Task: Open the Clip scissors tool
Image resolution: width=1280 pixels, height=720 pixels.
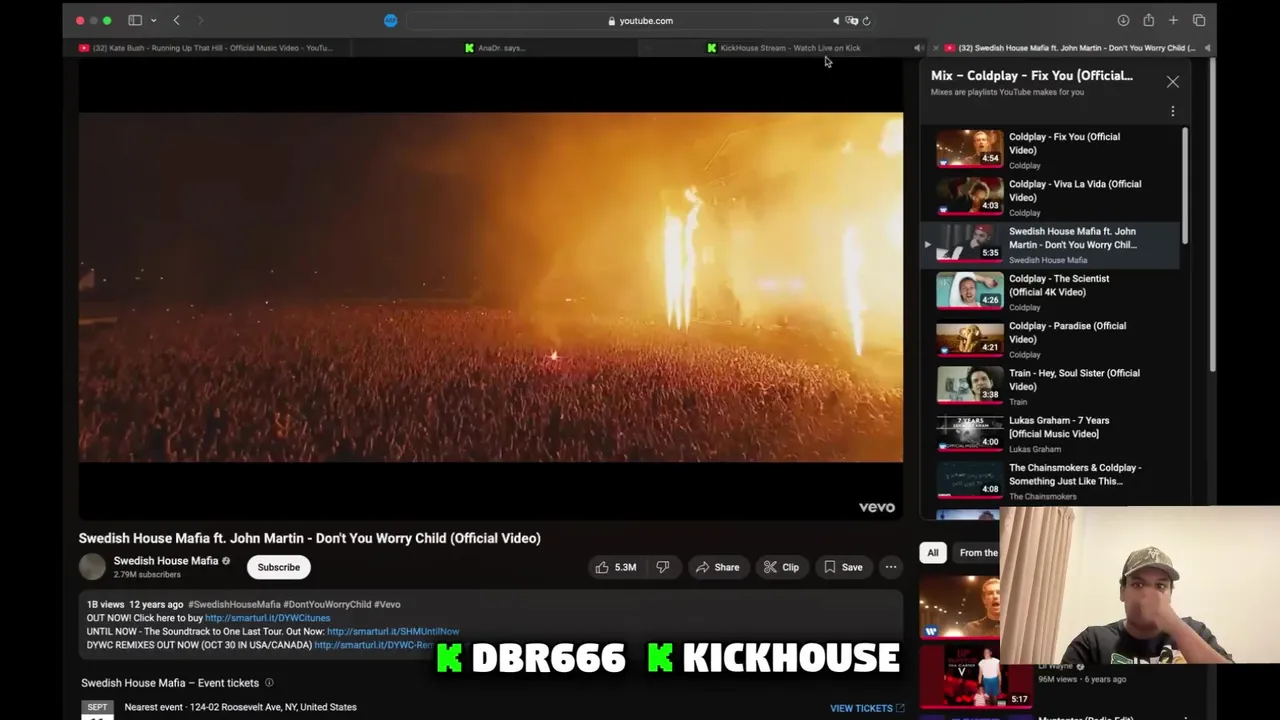Action: 781,567
